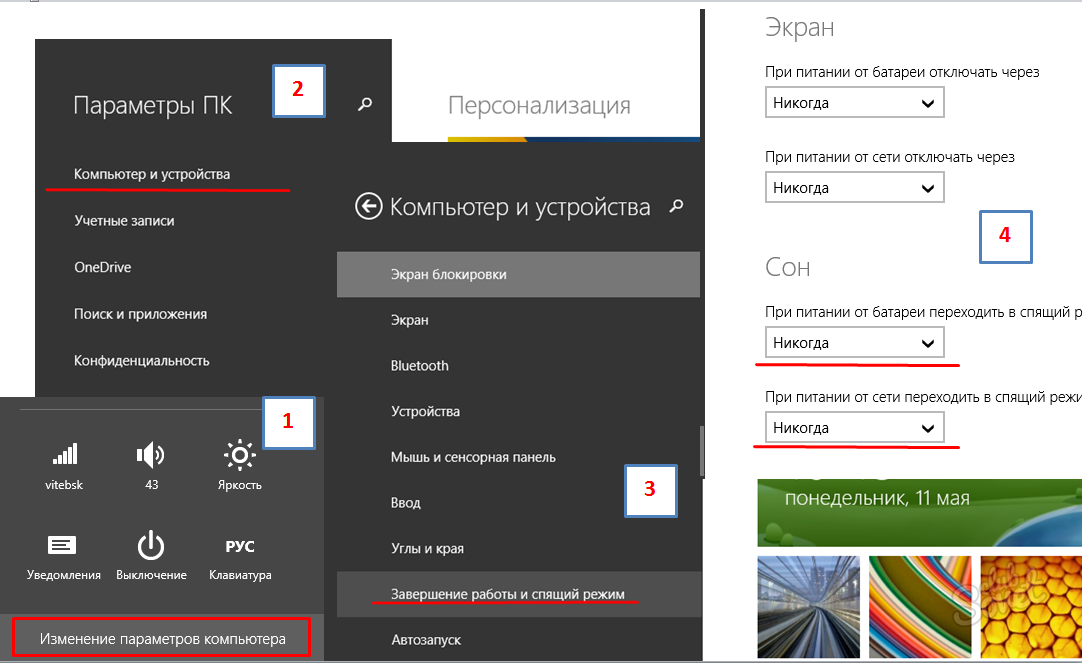Click the search icon beside Параметры ПК
Viewport: 1082px width, 663px height.
pos(365,104)
